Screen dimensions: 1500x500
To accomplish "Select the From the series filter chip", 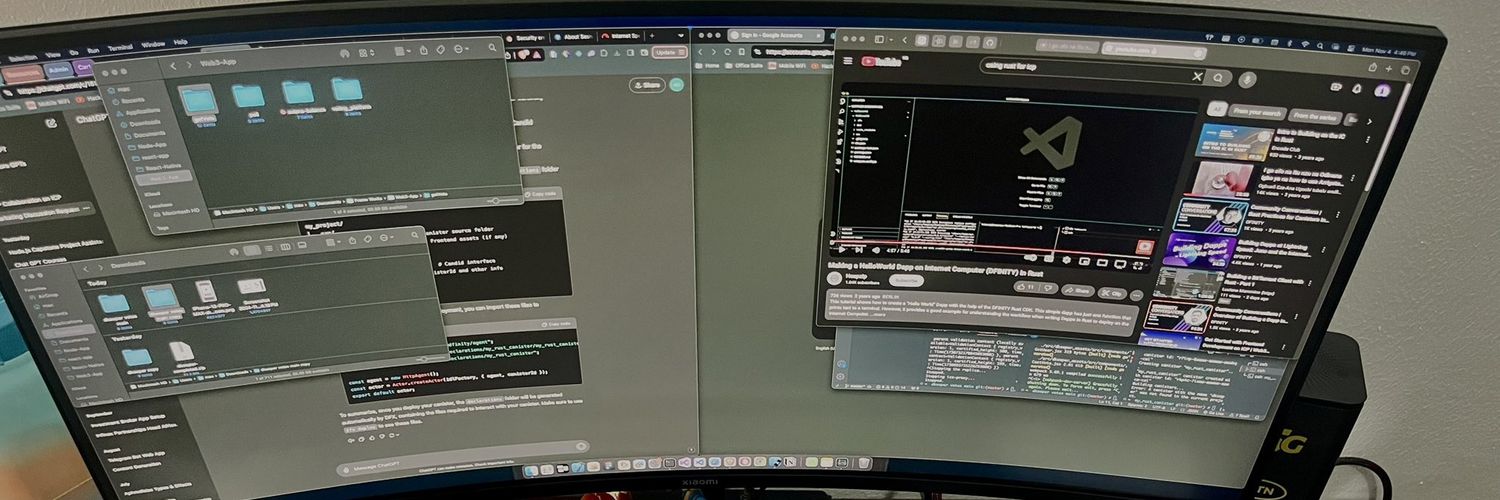I will [x=1314, y=116].
